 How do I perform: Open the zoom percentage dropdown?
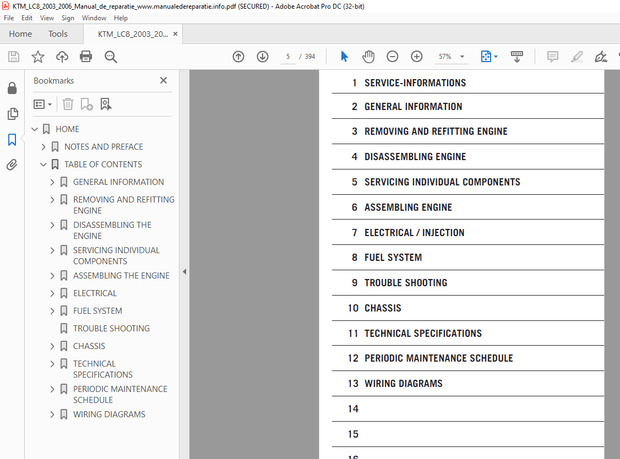pyautogui.click(x=462, y=57)
